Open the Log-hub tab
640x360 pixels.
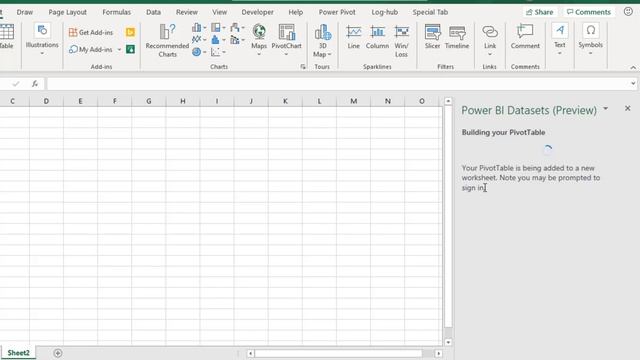[384, 12]
